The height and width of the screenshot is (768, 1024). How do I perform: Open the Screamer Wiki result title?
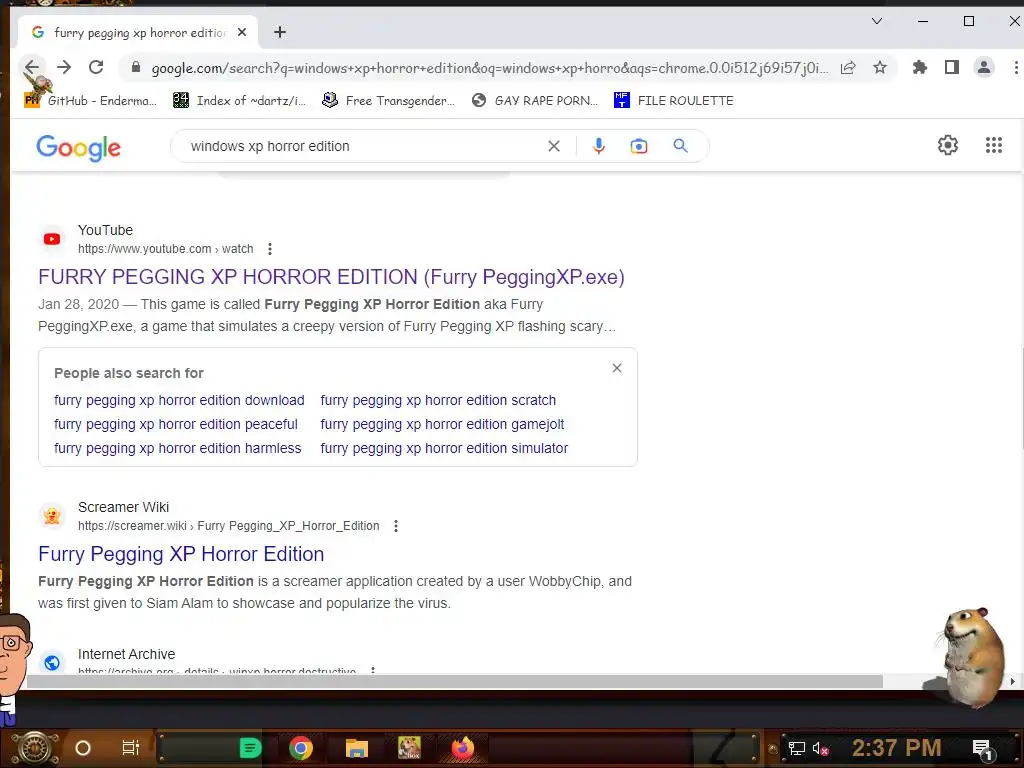[181, 554]
